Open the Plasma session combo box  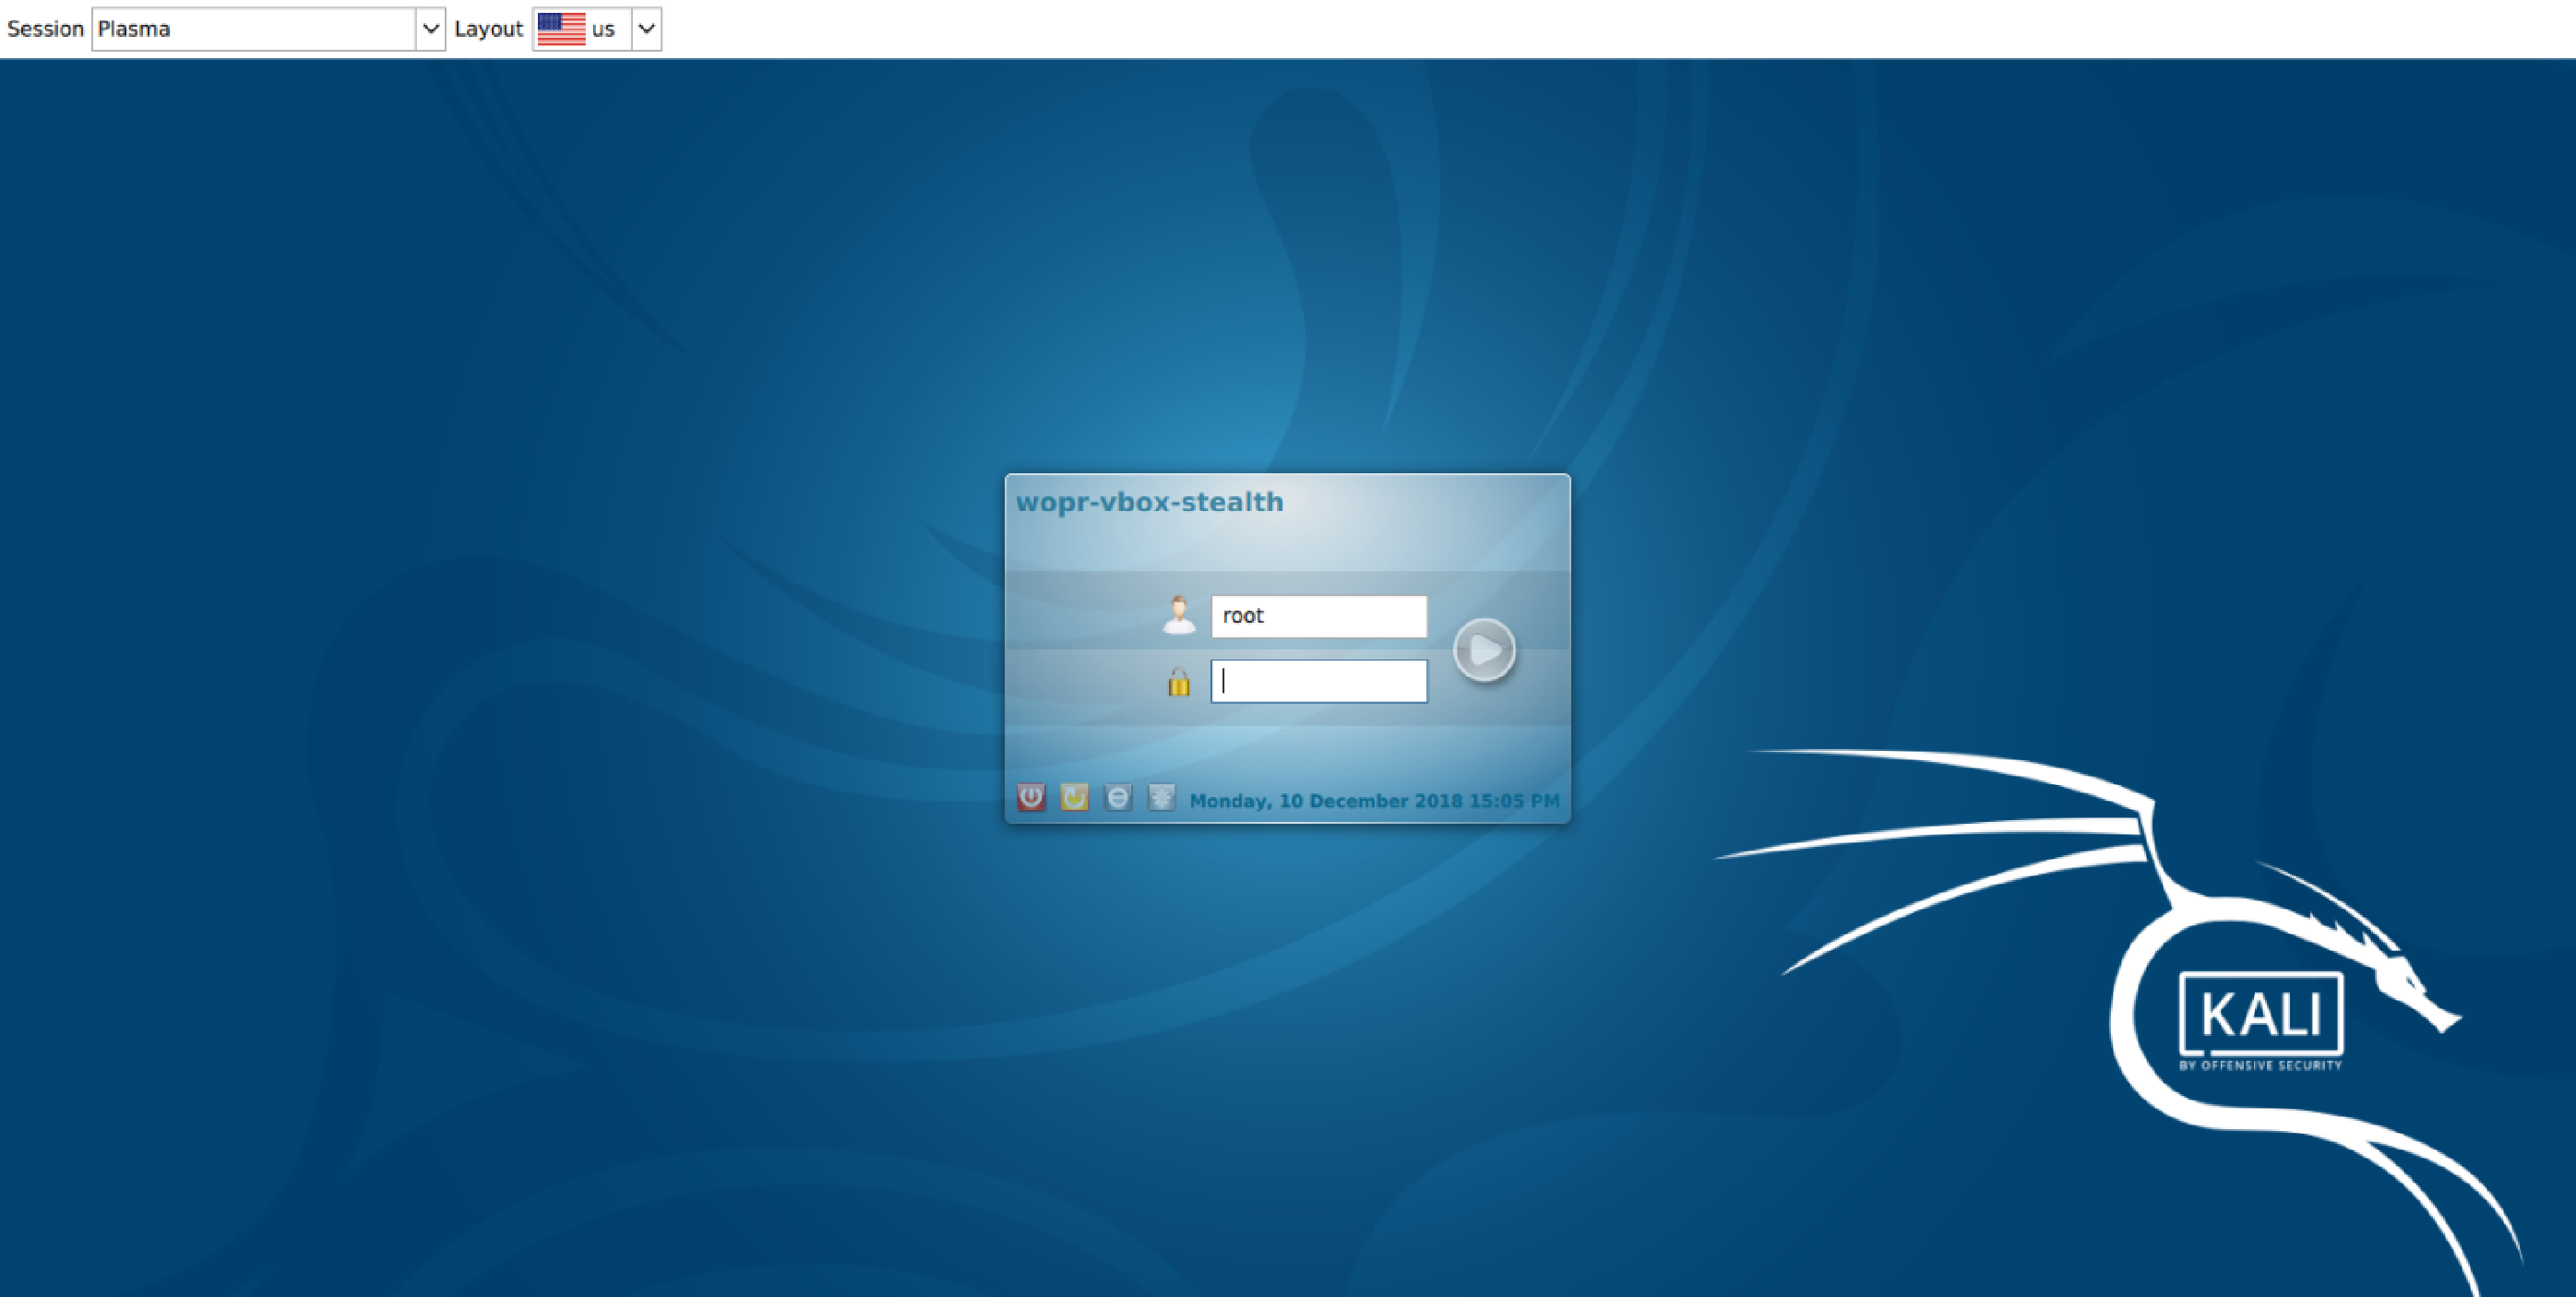click(254, 29)
